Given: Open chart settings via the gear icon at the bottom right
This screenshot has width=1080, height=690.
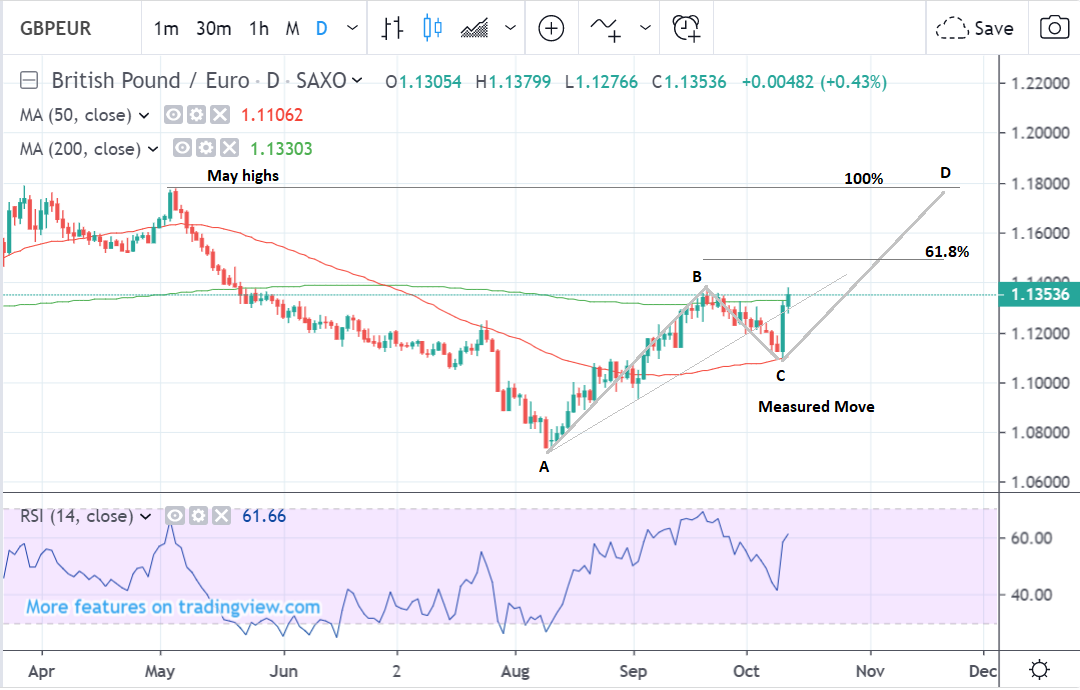Looking at the screenshot, I should [x=1040, y=668].
